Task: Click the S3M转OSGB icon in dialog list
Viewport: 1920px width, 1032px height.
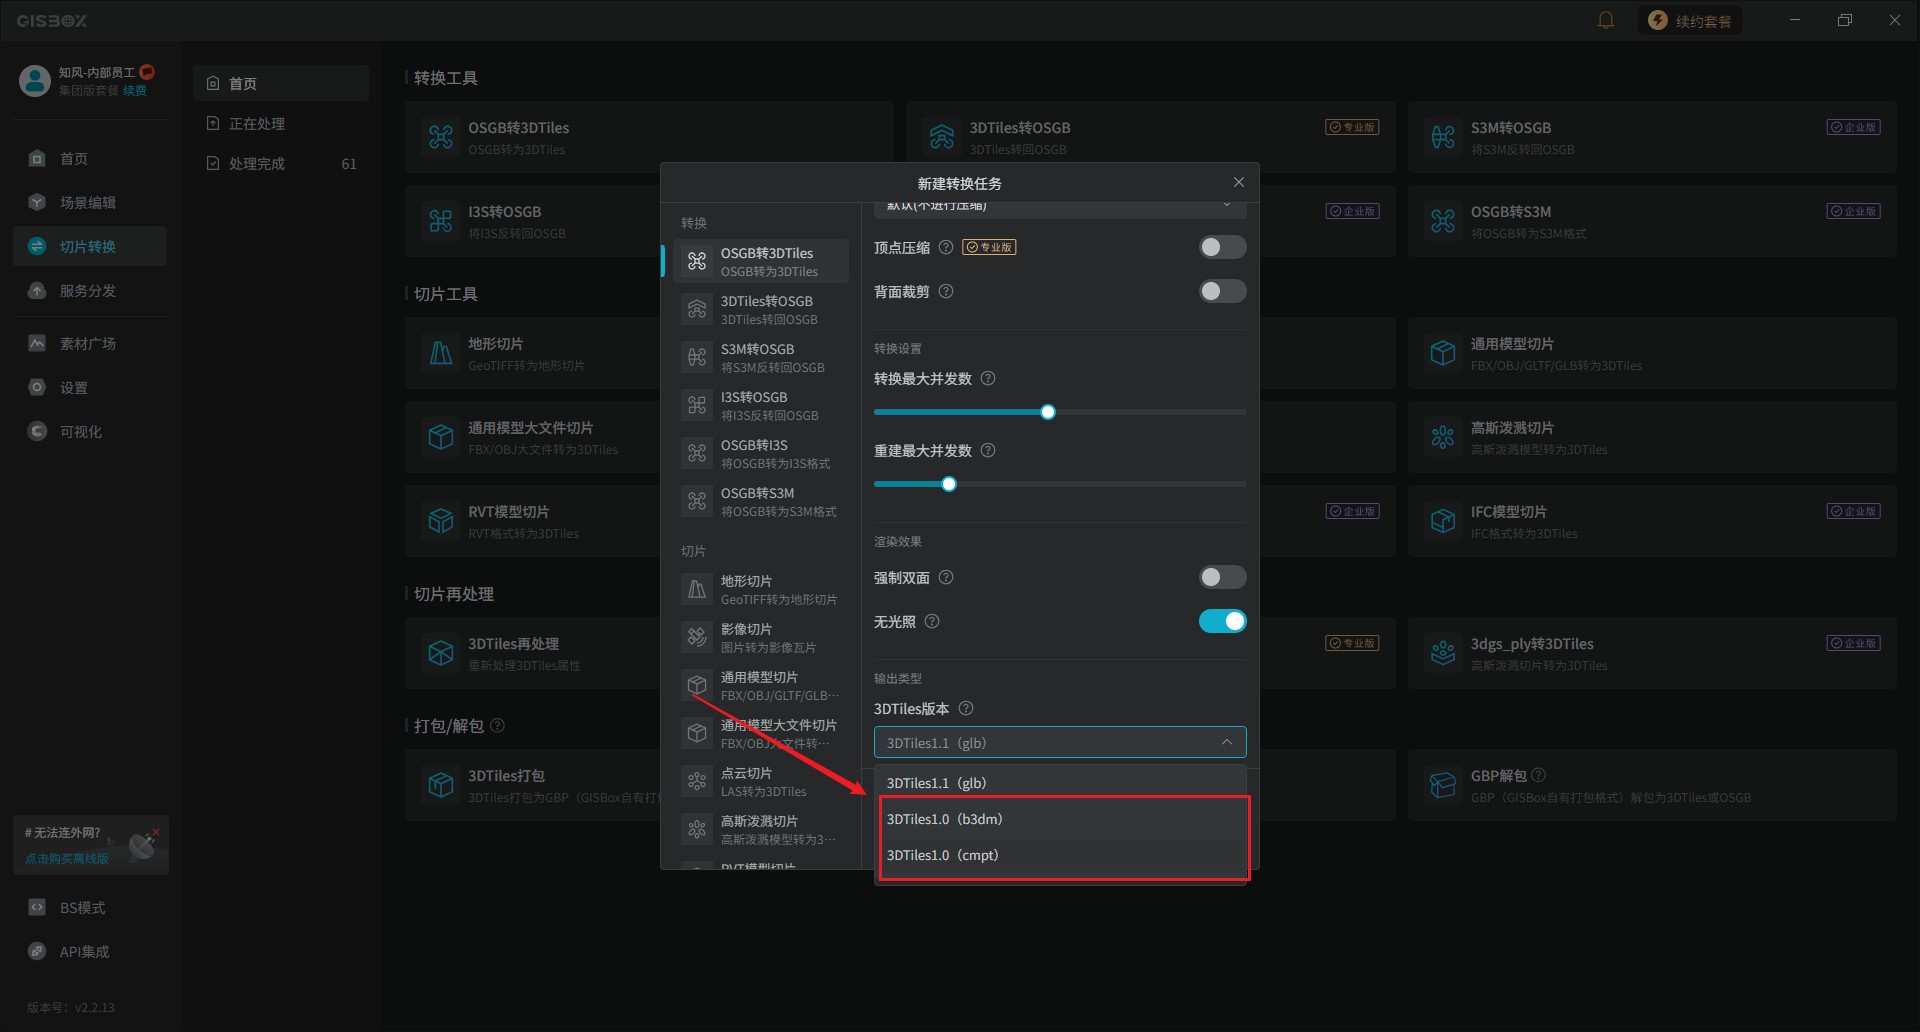Action: (x=697, y=358)
